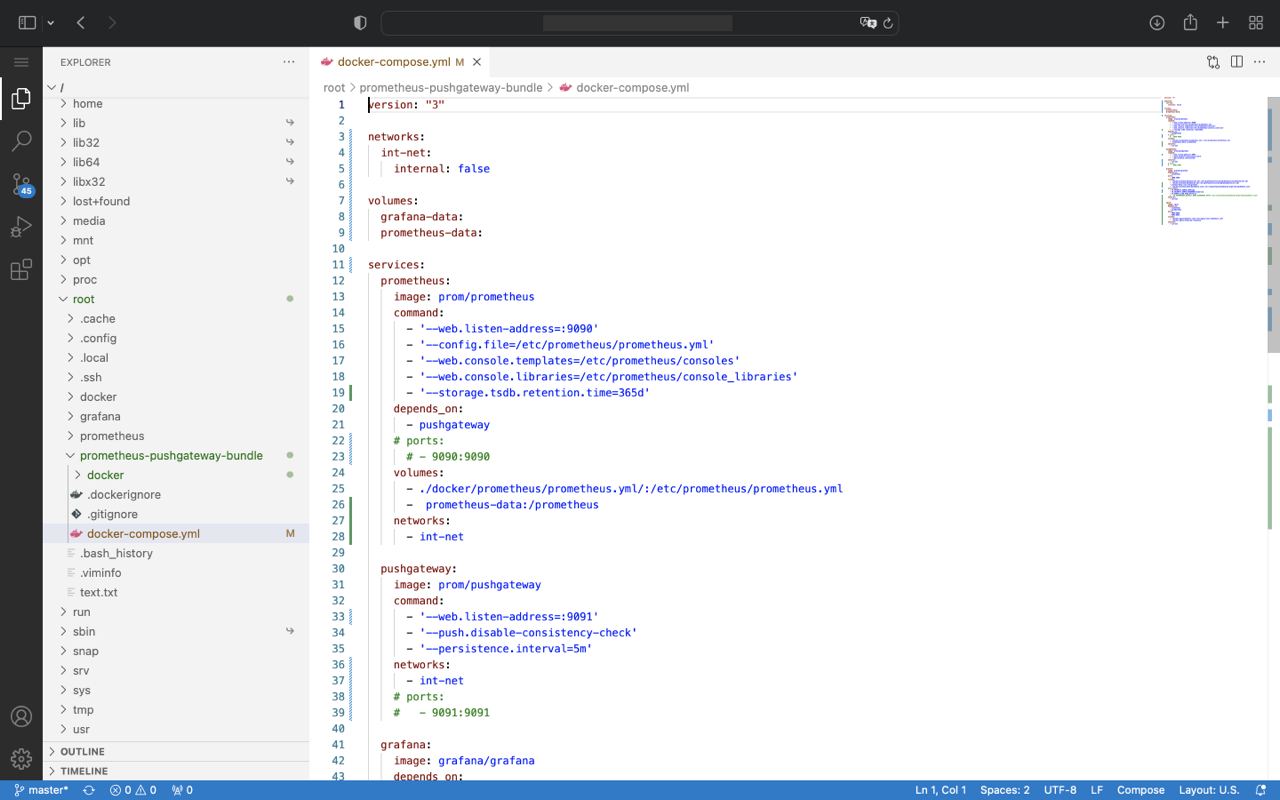This screenshot has height=800, width=1280.
Task: Open the Accounts icon in activity bar
Action: [x=21, y=717]
